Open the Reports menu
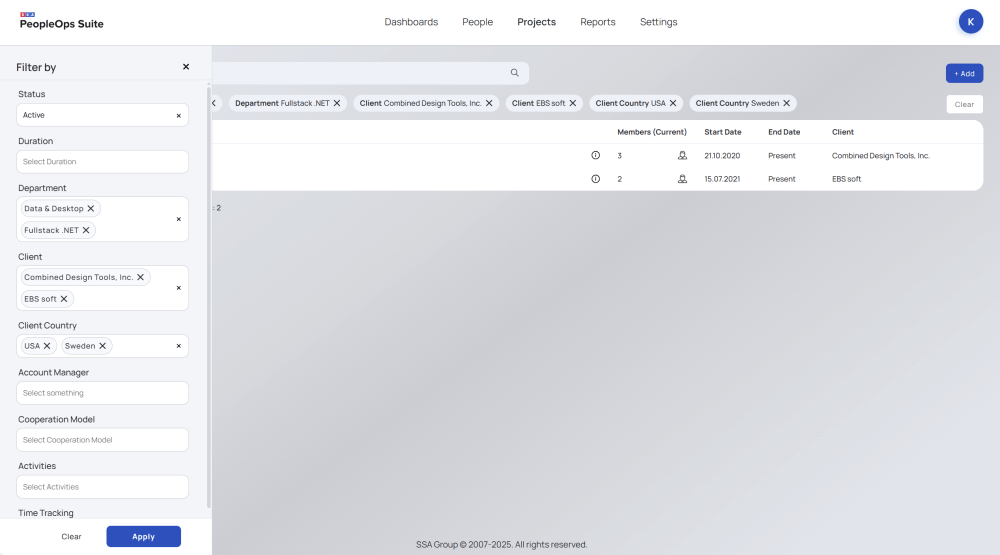This screenshot has height=555, width=1000. (x=598, y=22)
